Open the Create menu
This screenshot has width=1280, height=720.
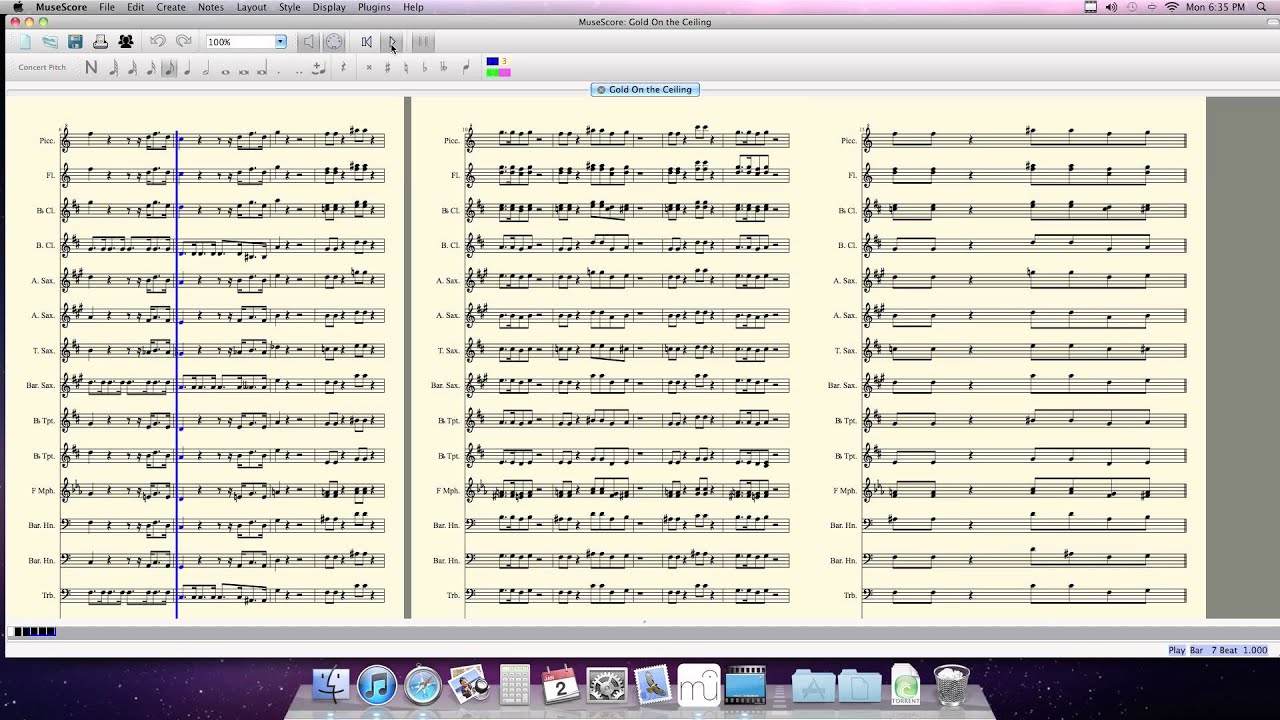pos(171,7)
